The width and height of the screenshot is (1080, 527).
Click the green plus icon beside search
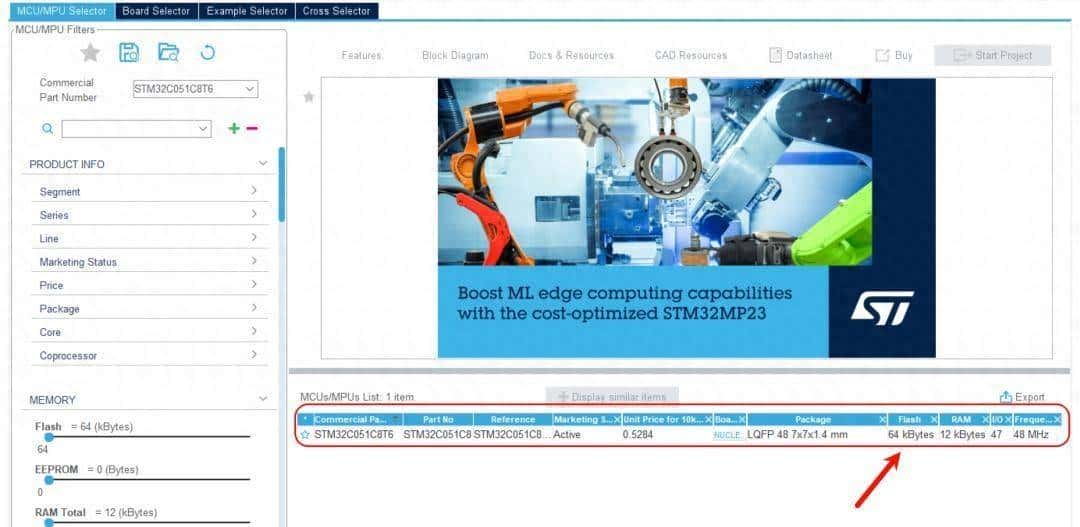click(234, 129)
